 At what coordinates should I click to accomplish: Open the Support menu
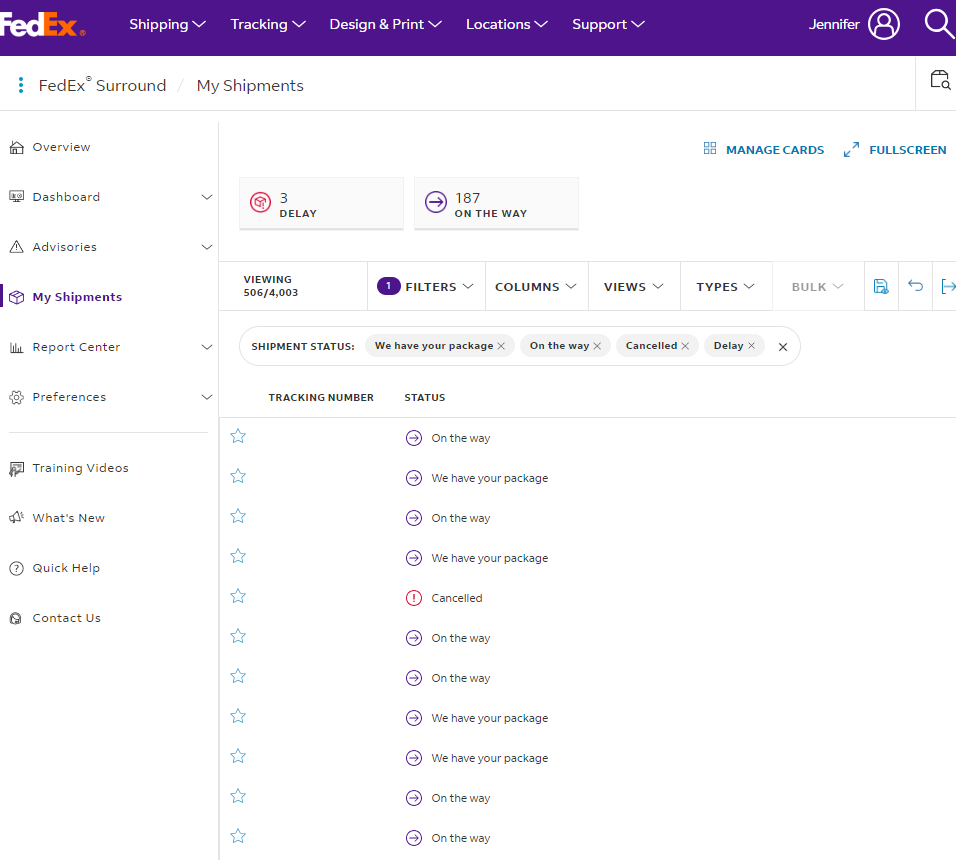[608, 24]
